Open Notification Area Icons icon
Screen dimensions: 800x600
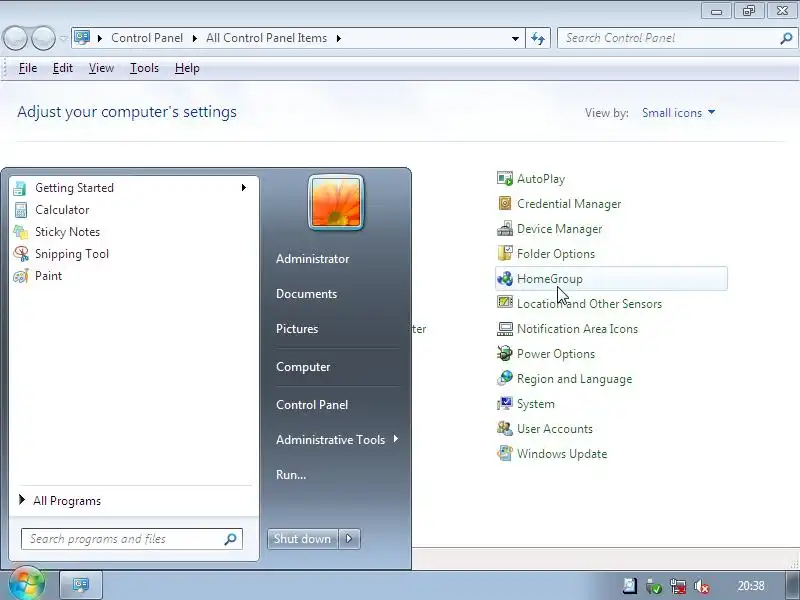coord(505,329)
